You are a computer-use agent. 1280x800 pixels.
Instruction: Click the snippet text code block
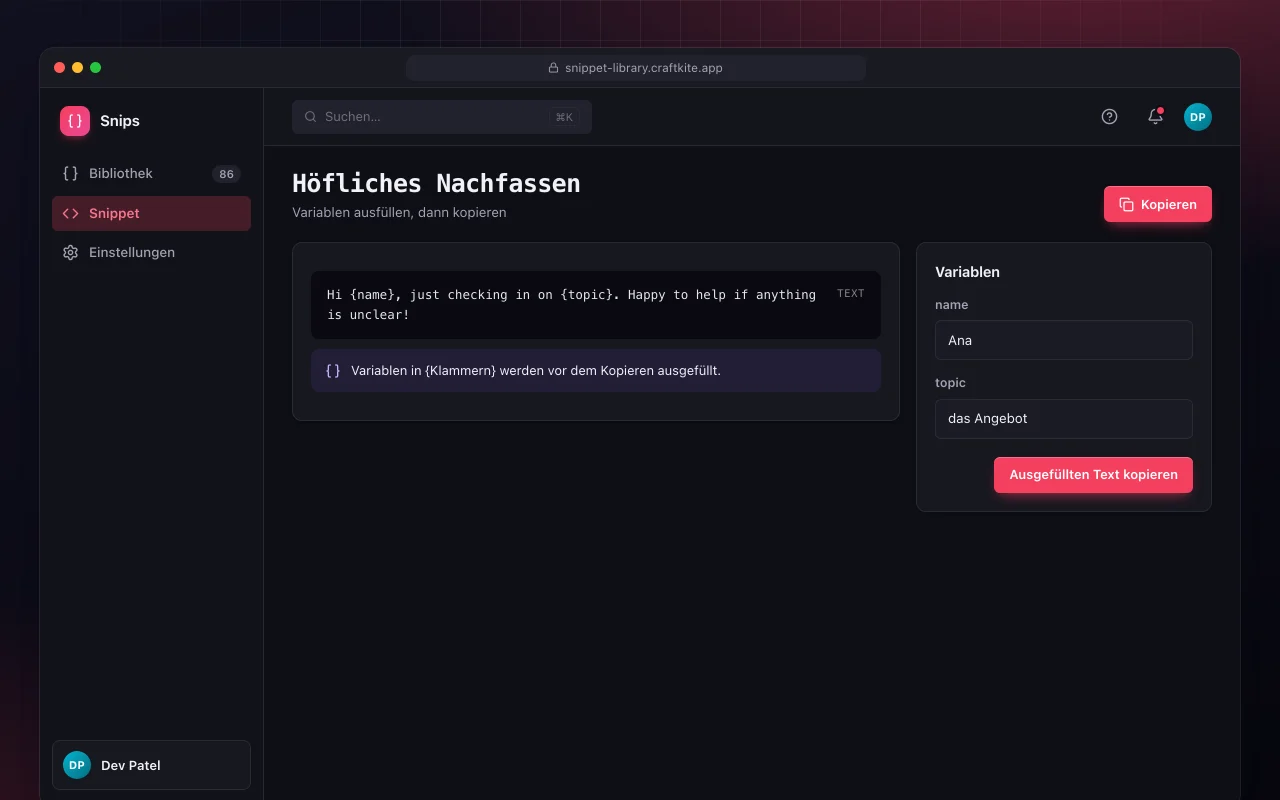click(596, 305)
